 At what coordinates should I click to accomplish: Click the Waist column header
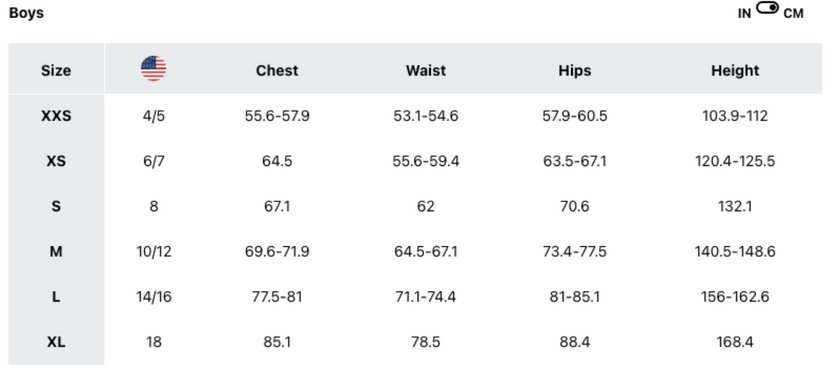(426, 71)
